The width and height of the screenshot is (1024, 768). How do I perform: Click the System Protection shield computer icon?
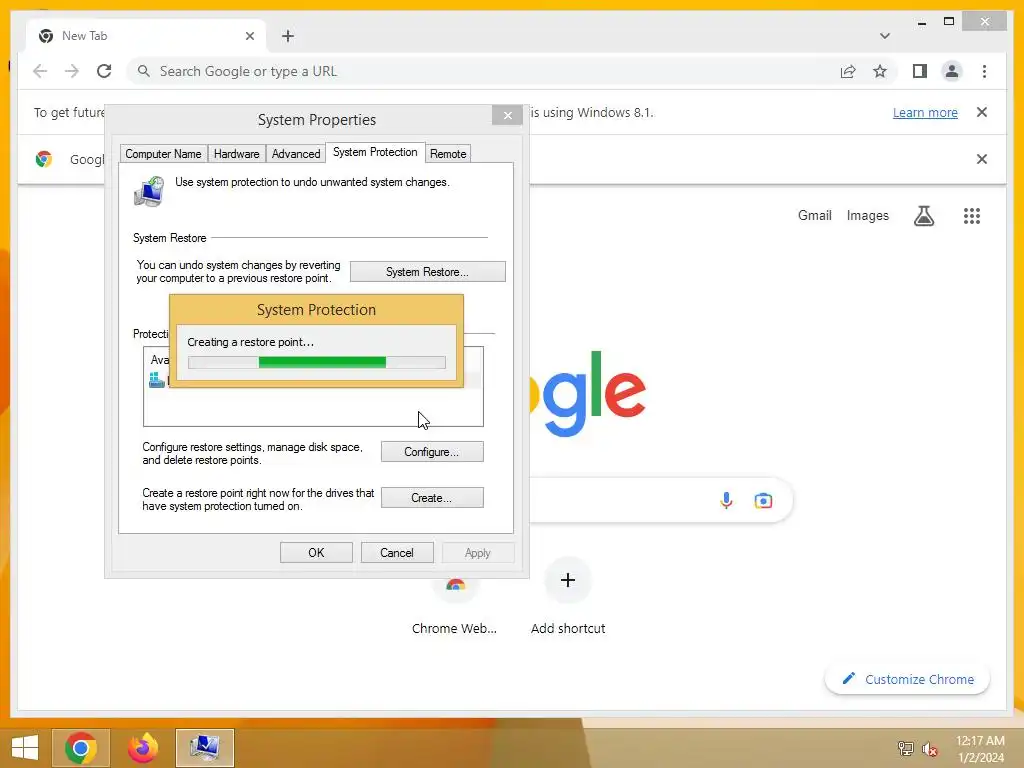pyautogui.click(x=150, y=191)
